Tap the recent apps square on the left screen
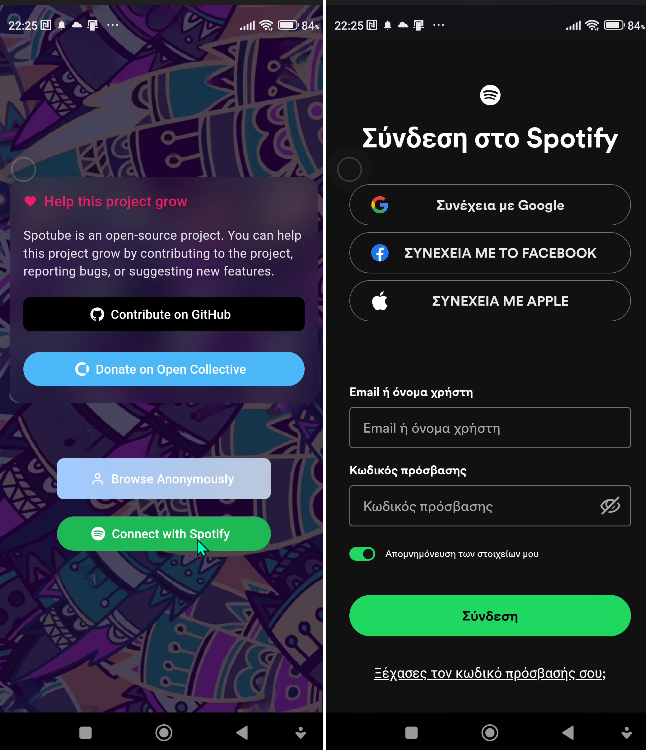Image resolution: width=646 pixels, height=750 pixels. (85, 733)
